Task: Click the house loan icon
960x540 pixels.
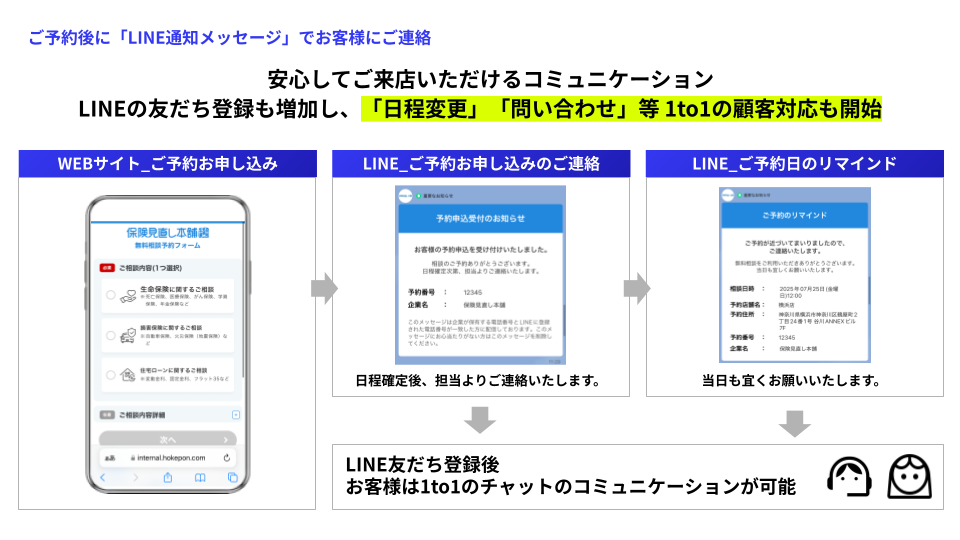Action: pos(128,375)
